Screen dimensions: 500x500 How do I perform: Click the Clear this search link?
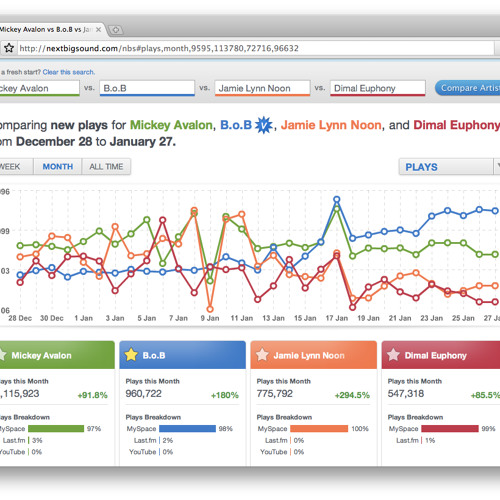click(69, 72)
